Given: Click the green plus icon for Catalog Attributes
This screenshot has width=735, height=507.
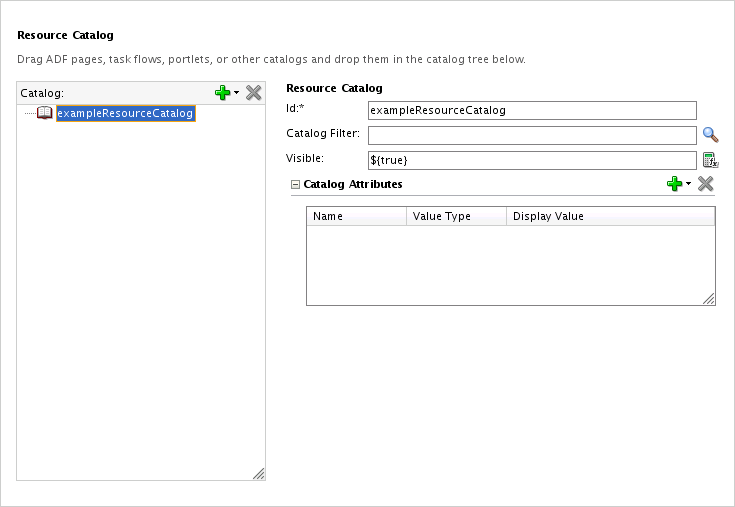Looking at the screenshot, I should tap(675, 184).
